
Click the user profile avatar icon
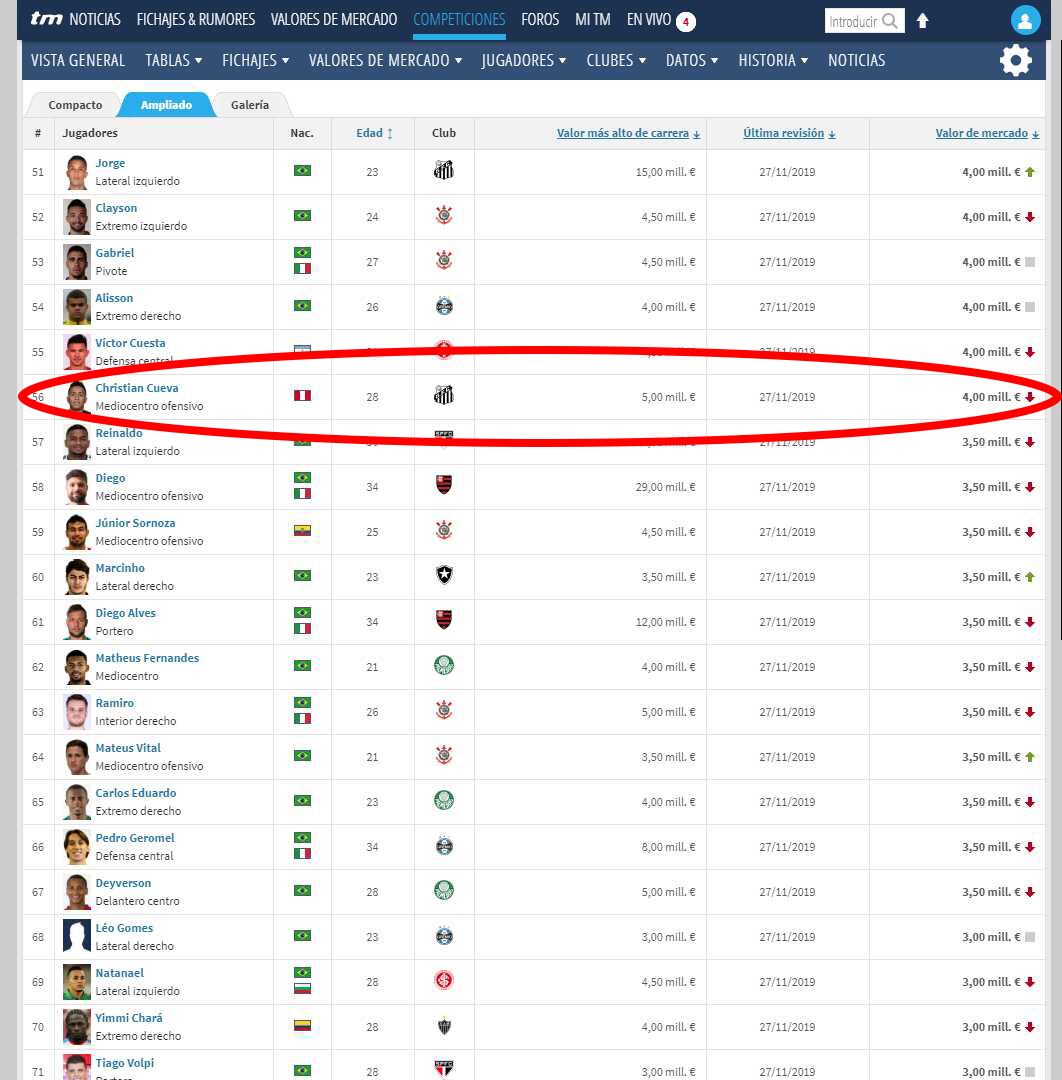pos(1025,20)
